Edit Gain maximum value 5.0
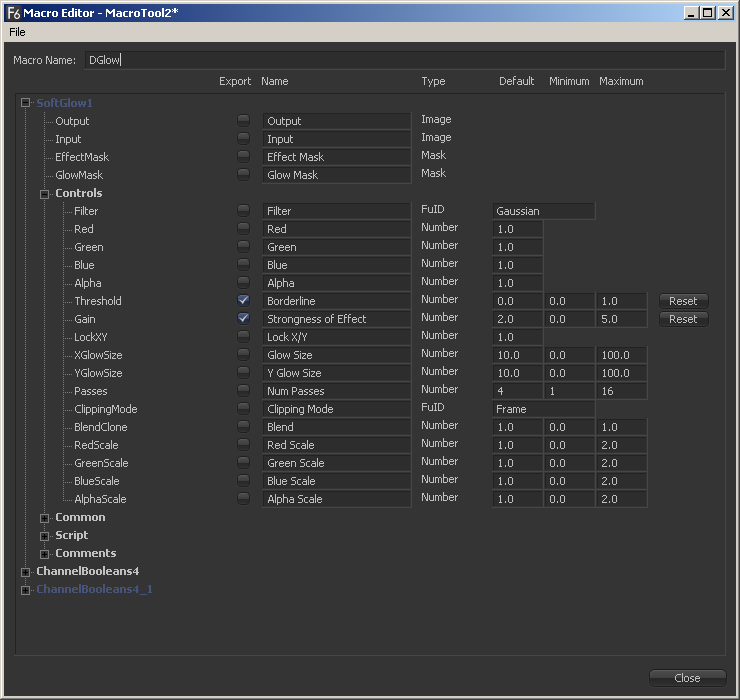This screenshot has height=700, width=740. tap(621, 319)
